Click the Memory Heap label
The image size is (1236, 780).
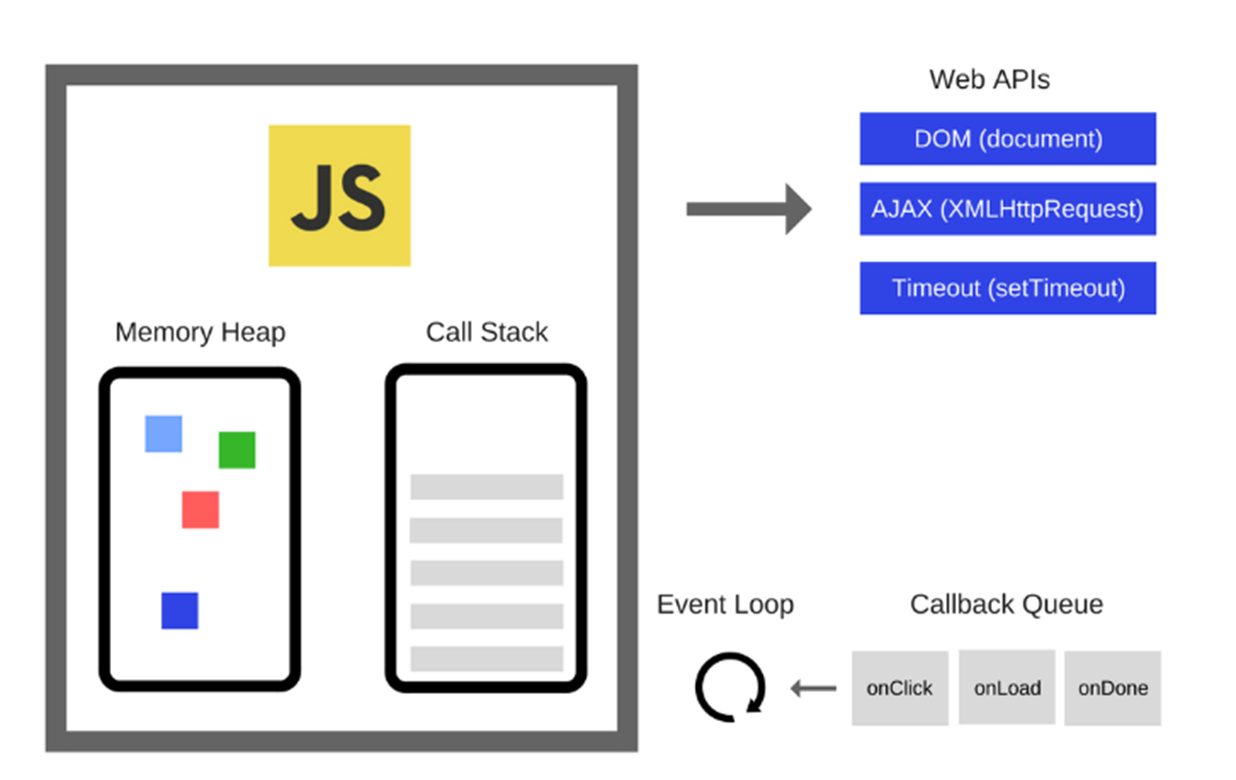pyautogui.click(x=200, y=332)
